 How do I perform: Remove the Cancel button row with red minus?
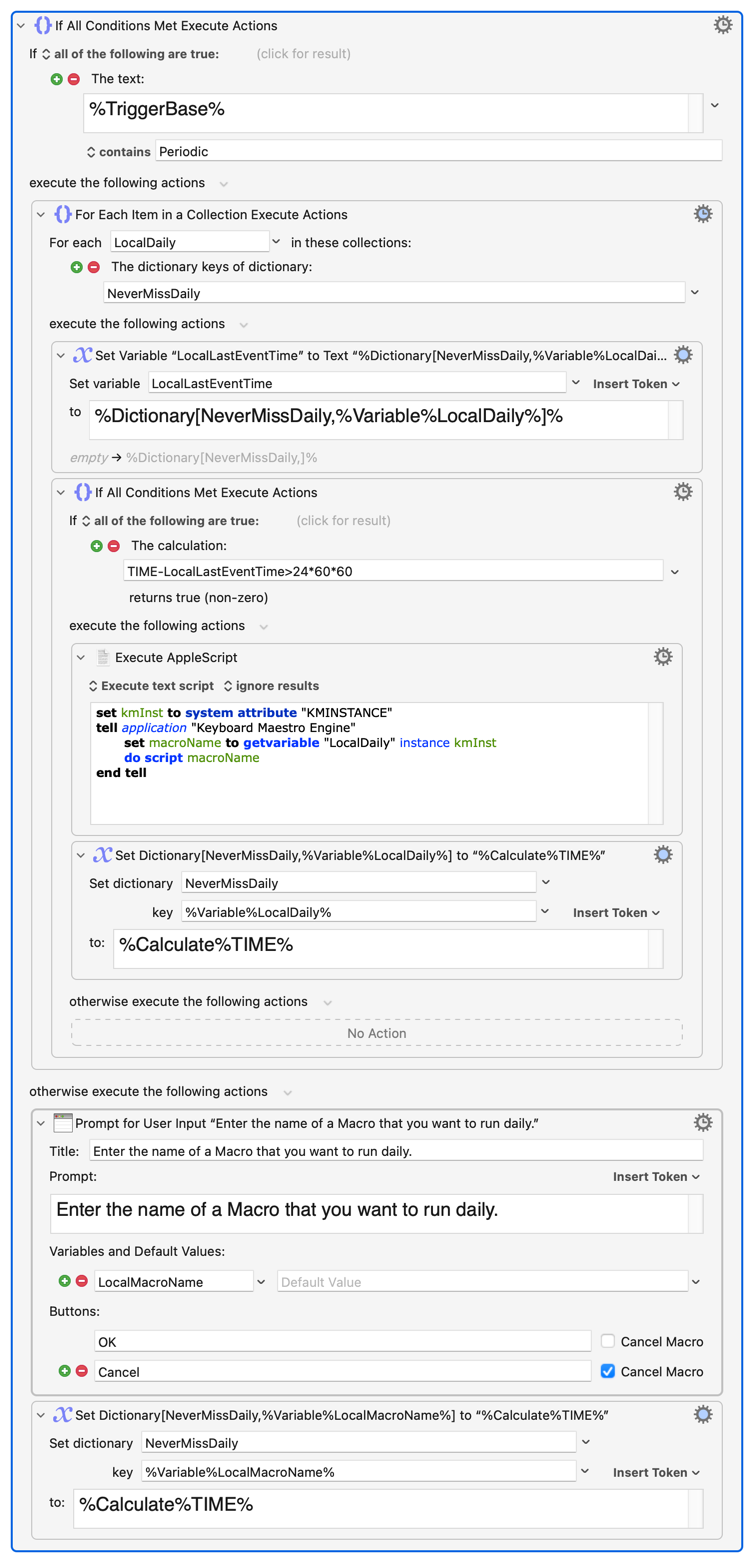point(82,1371)
